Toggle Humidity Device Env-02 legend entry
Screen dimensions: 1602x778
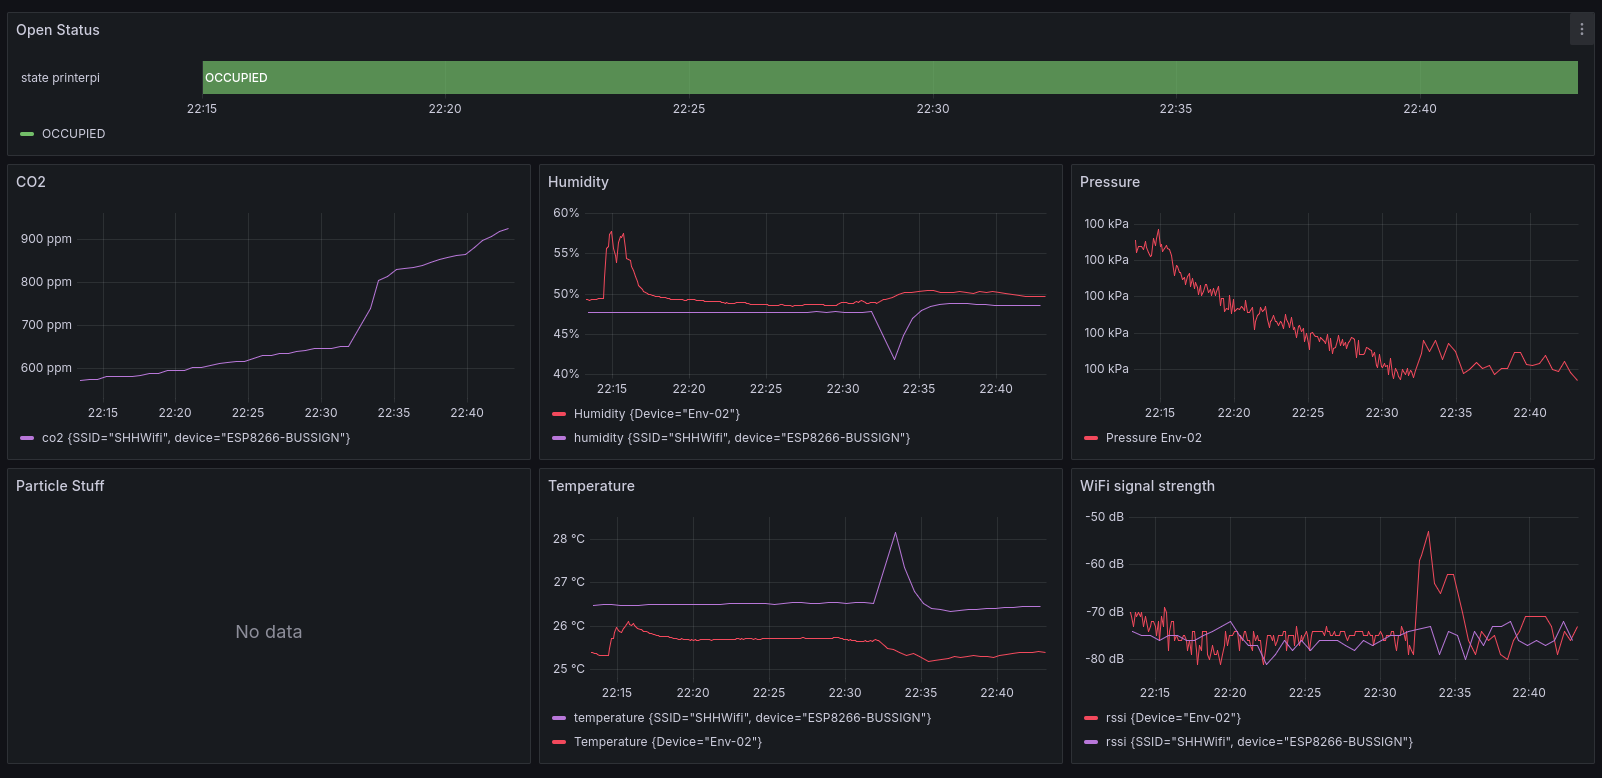tap(657, 414)
